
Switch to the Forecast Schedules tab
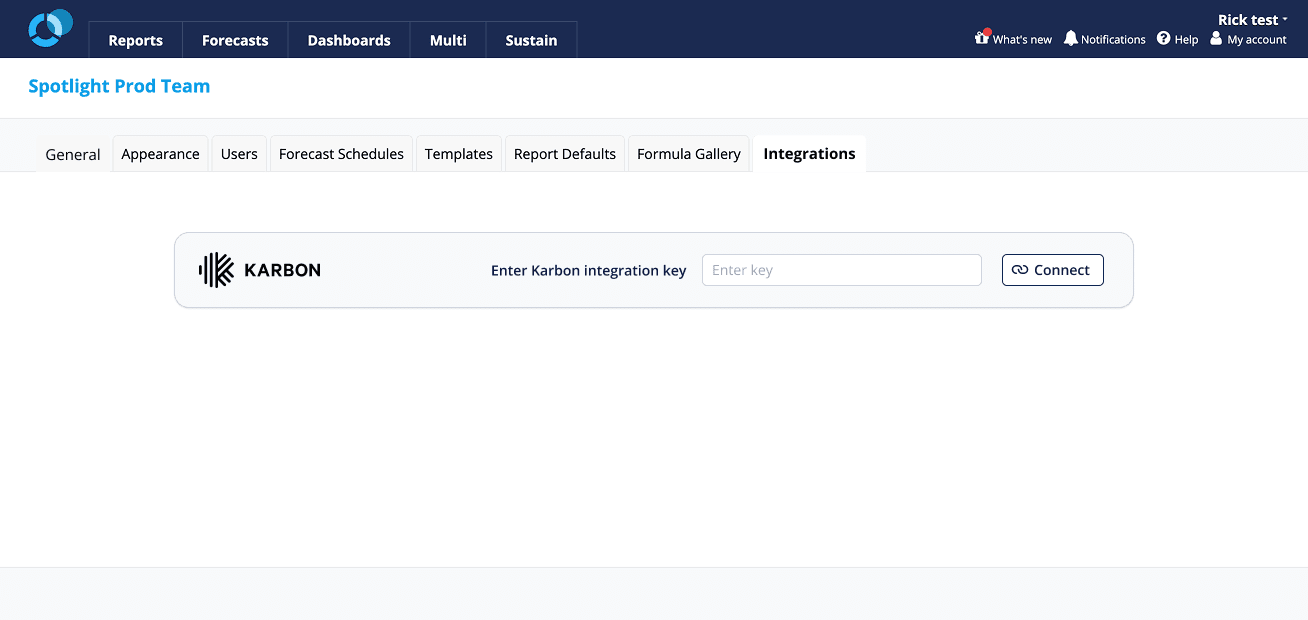click(x=341, y=154)
